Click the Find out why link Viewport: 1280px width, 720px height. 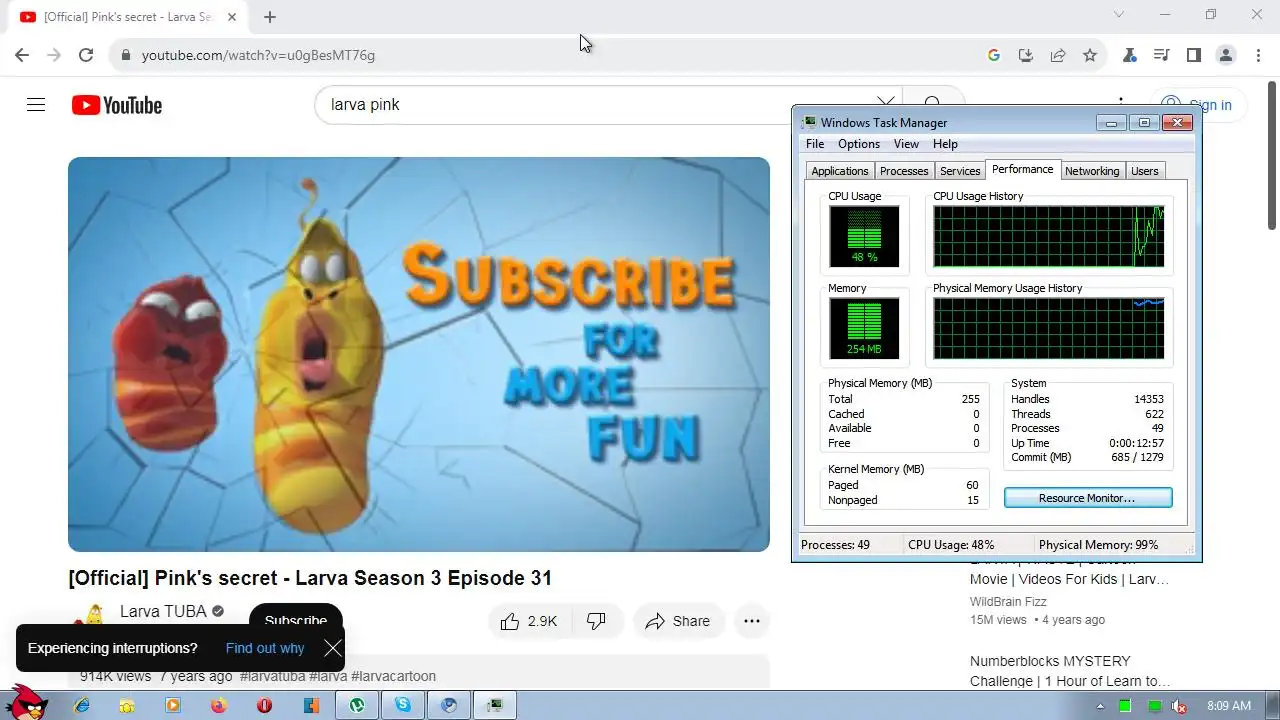pyautogui.click(x=265, y=648)
